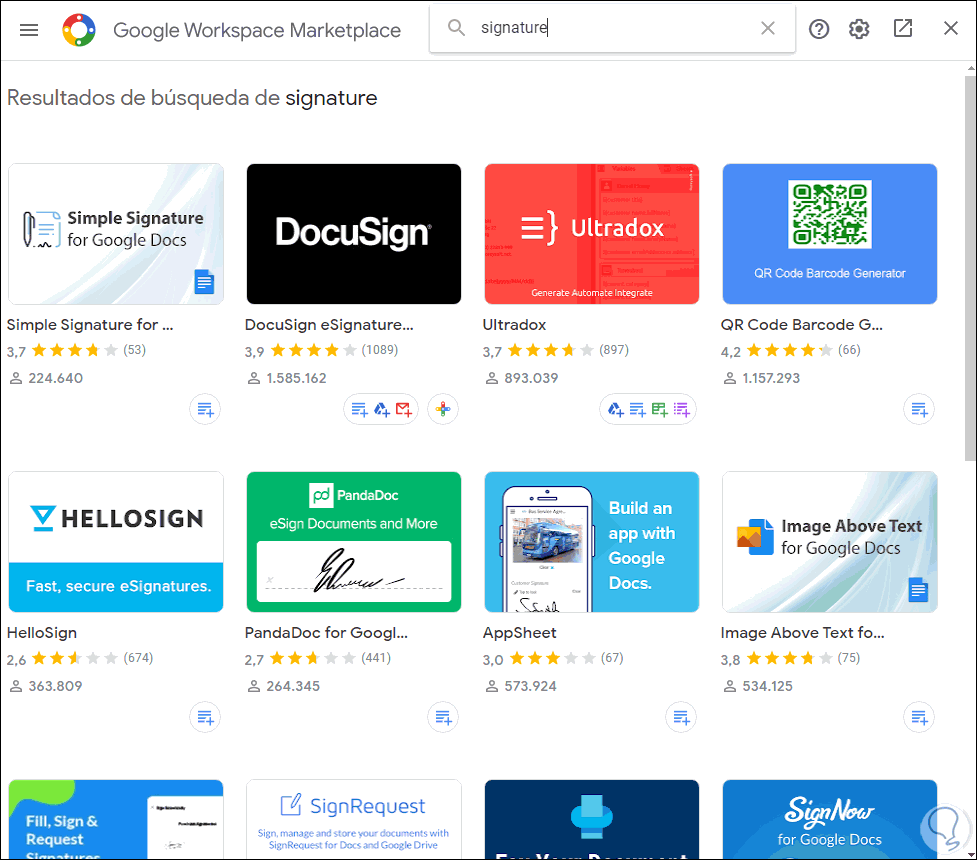Viewport: 977px width, 860px height.
Task: Open the PandaDoc eSign thumbnail
Action: (x=354, y=542)
